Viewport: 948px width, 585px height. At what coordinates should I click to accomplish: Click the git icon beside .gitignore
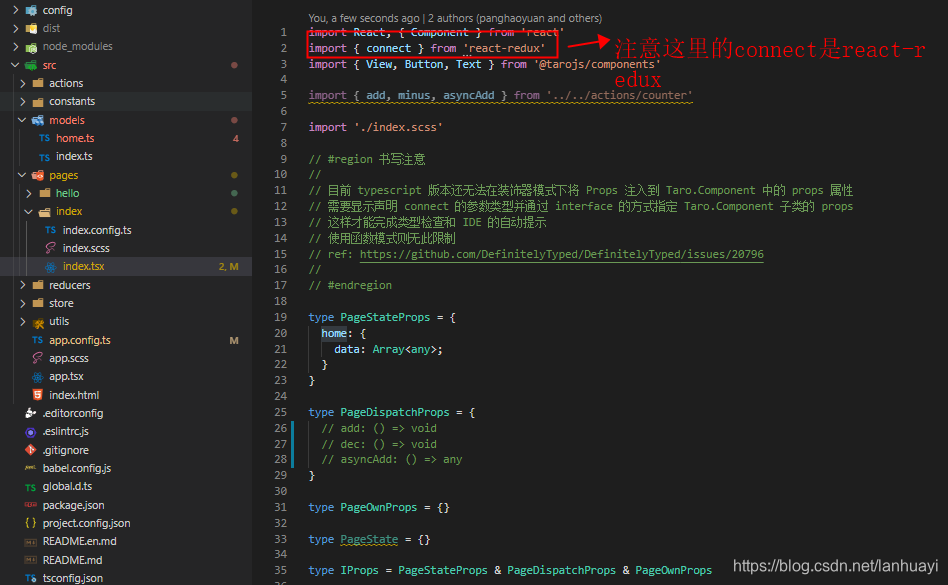click(x=30, y=450)
